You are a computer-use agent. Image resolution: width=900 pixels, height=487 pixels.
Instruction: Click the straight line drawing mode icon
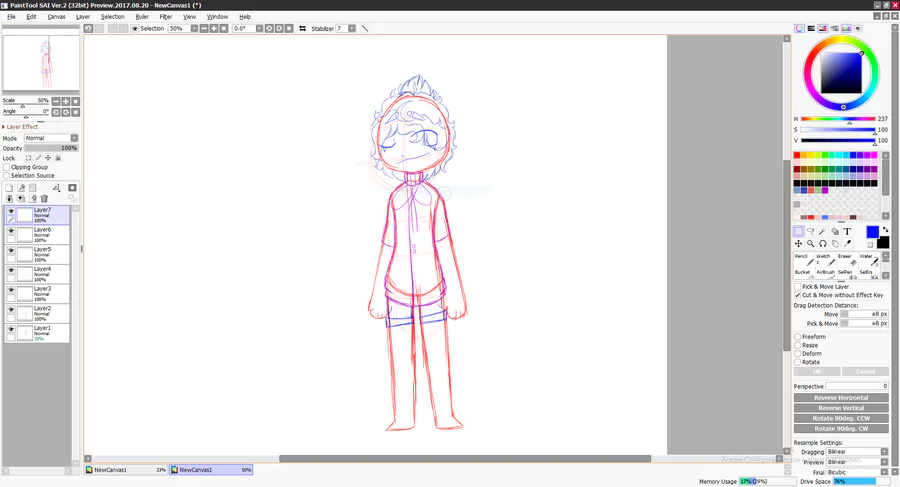pyautogui.click(x=364, y=28)
